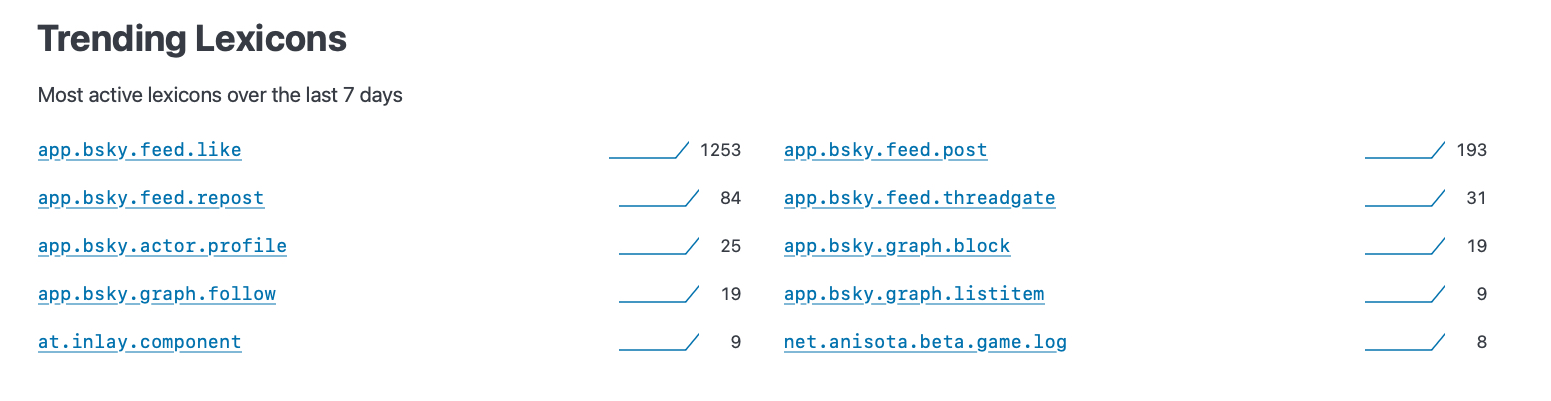Open the app.bsky.feed.like lexicon link

coord(139,150)
